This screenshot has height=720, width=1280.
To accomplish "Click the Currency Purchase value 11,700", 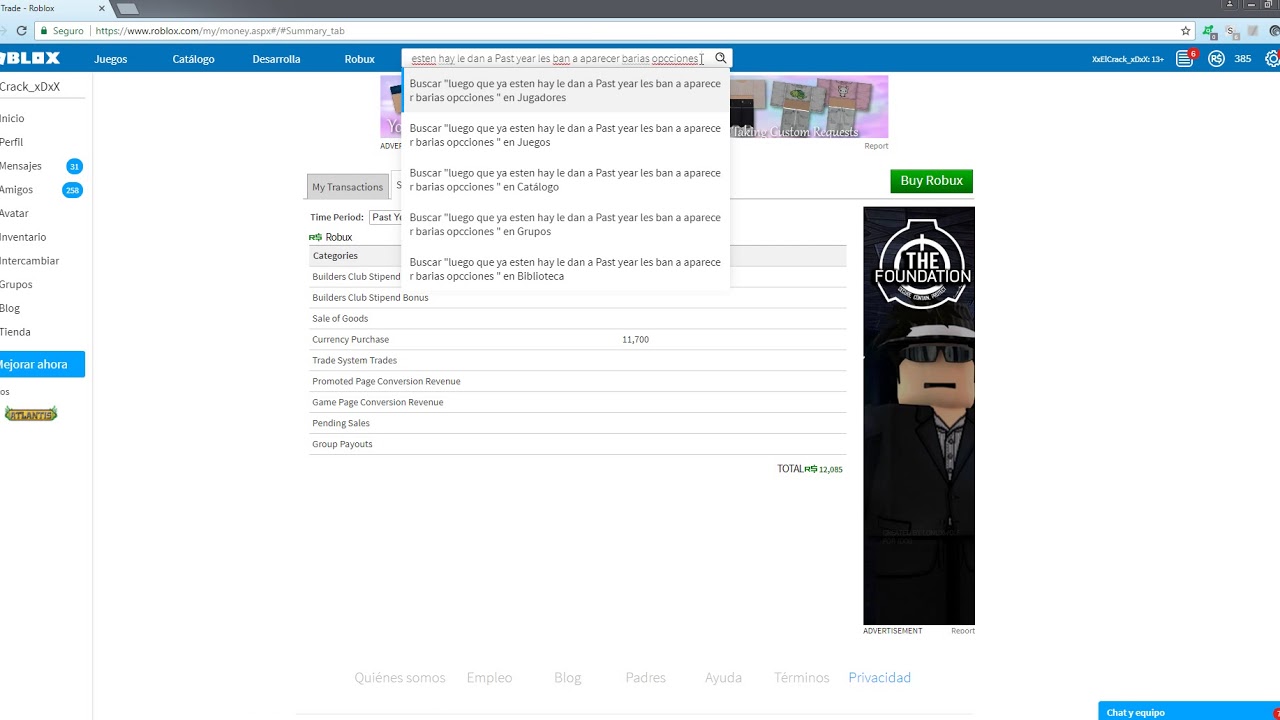I will (x=635, y=340).
